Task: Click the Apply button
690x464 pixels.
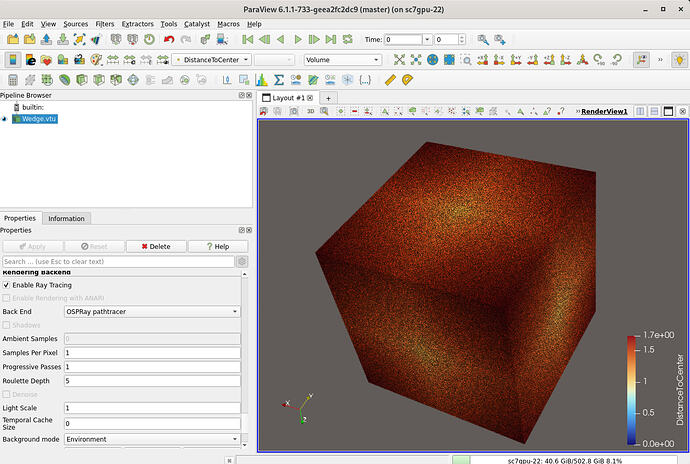Action: (33, 247)
